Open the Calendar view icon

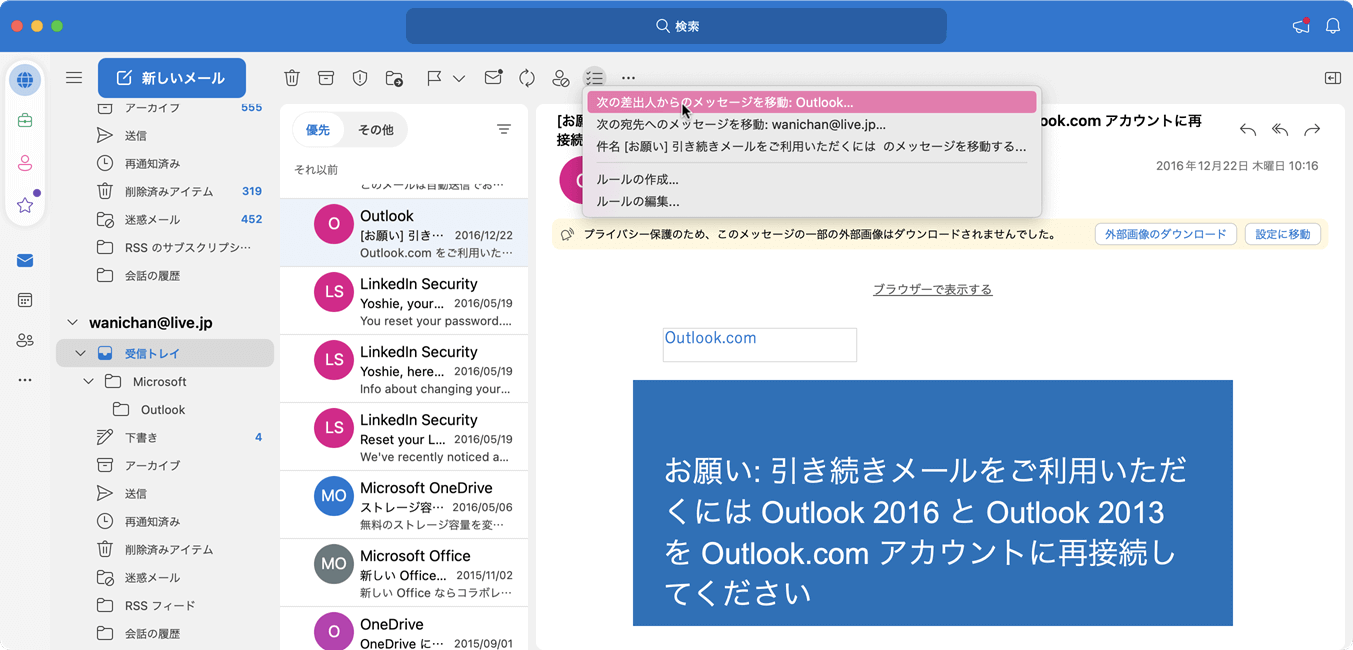tap(25, 300)
